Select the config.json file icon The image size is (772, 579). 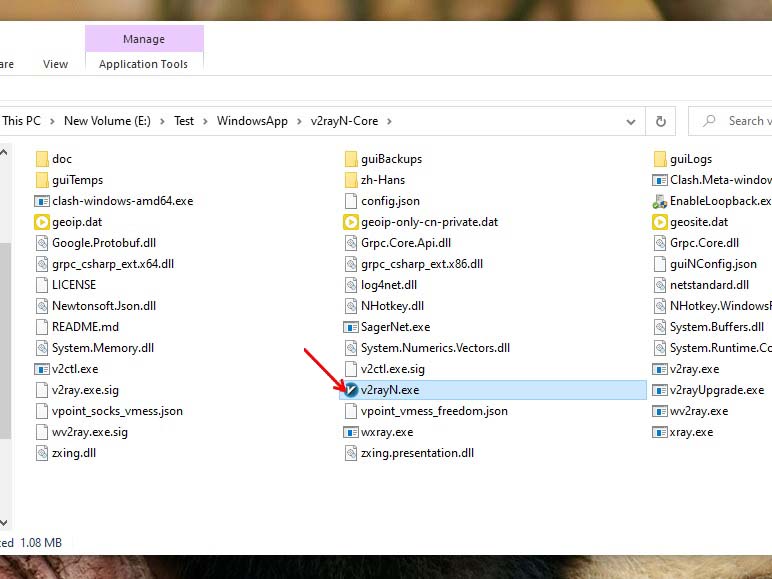(351, 201)
